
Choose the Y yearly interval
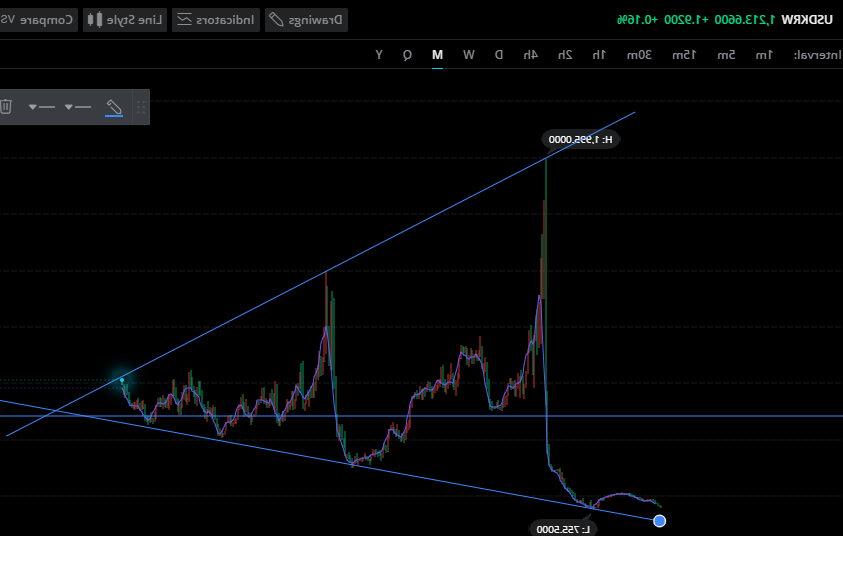(378, 54)
